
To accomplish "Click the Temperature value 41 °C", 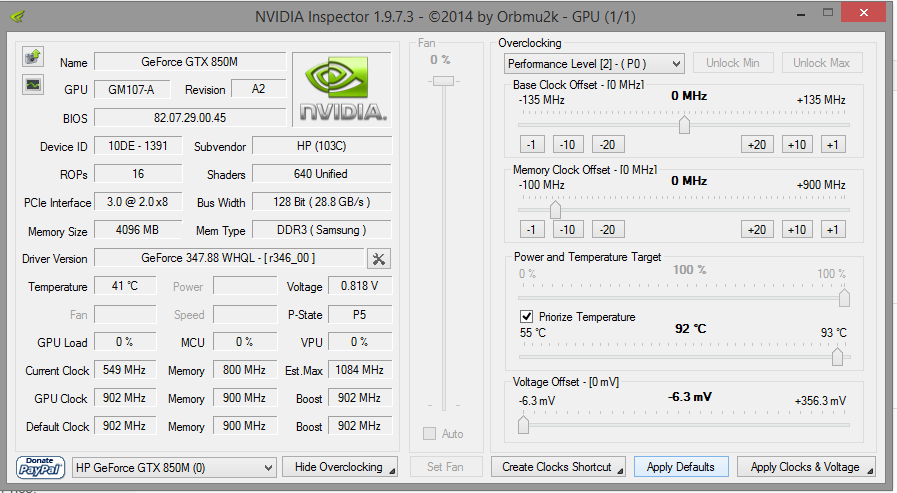I will point(125,286).
